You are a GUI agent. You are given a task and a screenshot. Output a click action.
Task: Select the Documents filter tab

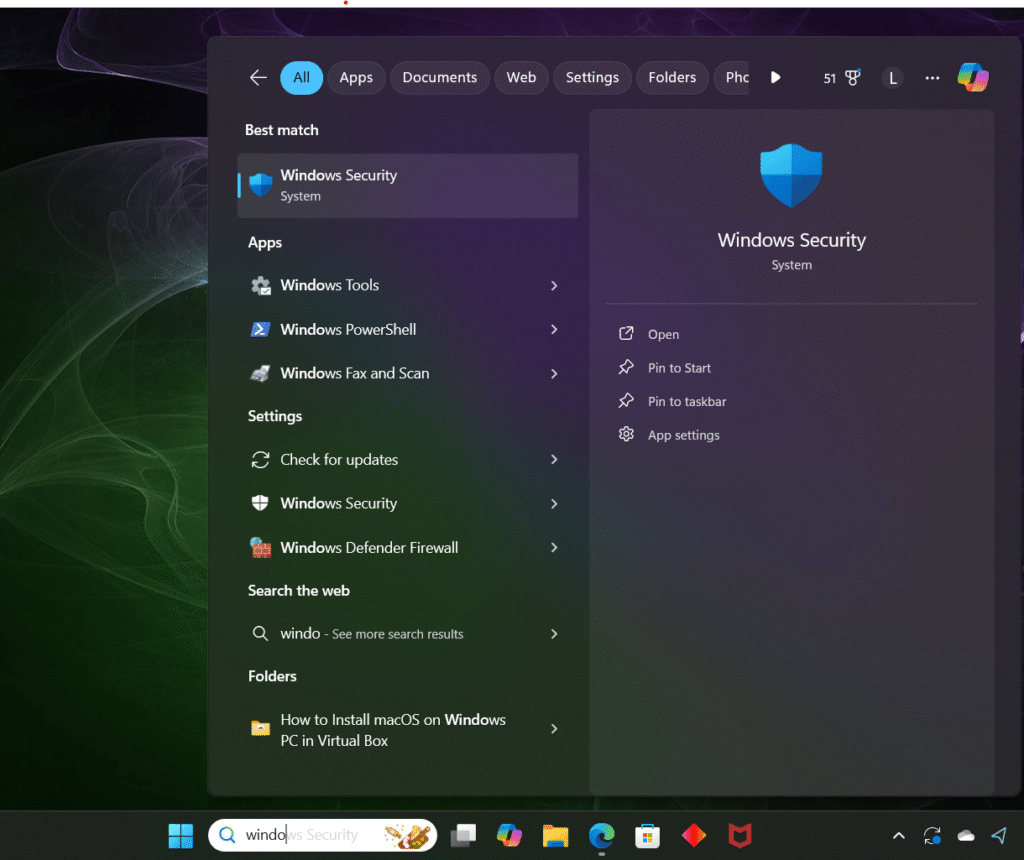click(440, 78)
